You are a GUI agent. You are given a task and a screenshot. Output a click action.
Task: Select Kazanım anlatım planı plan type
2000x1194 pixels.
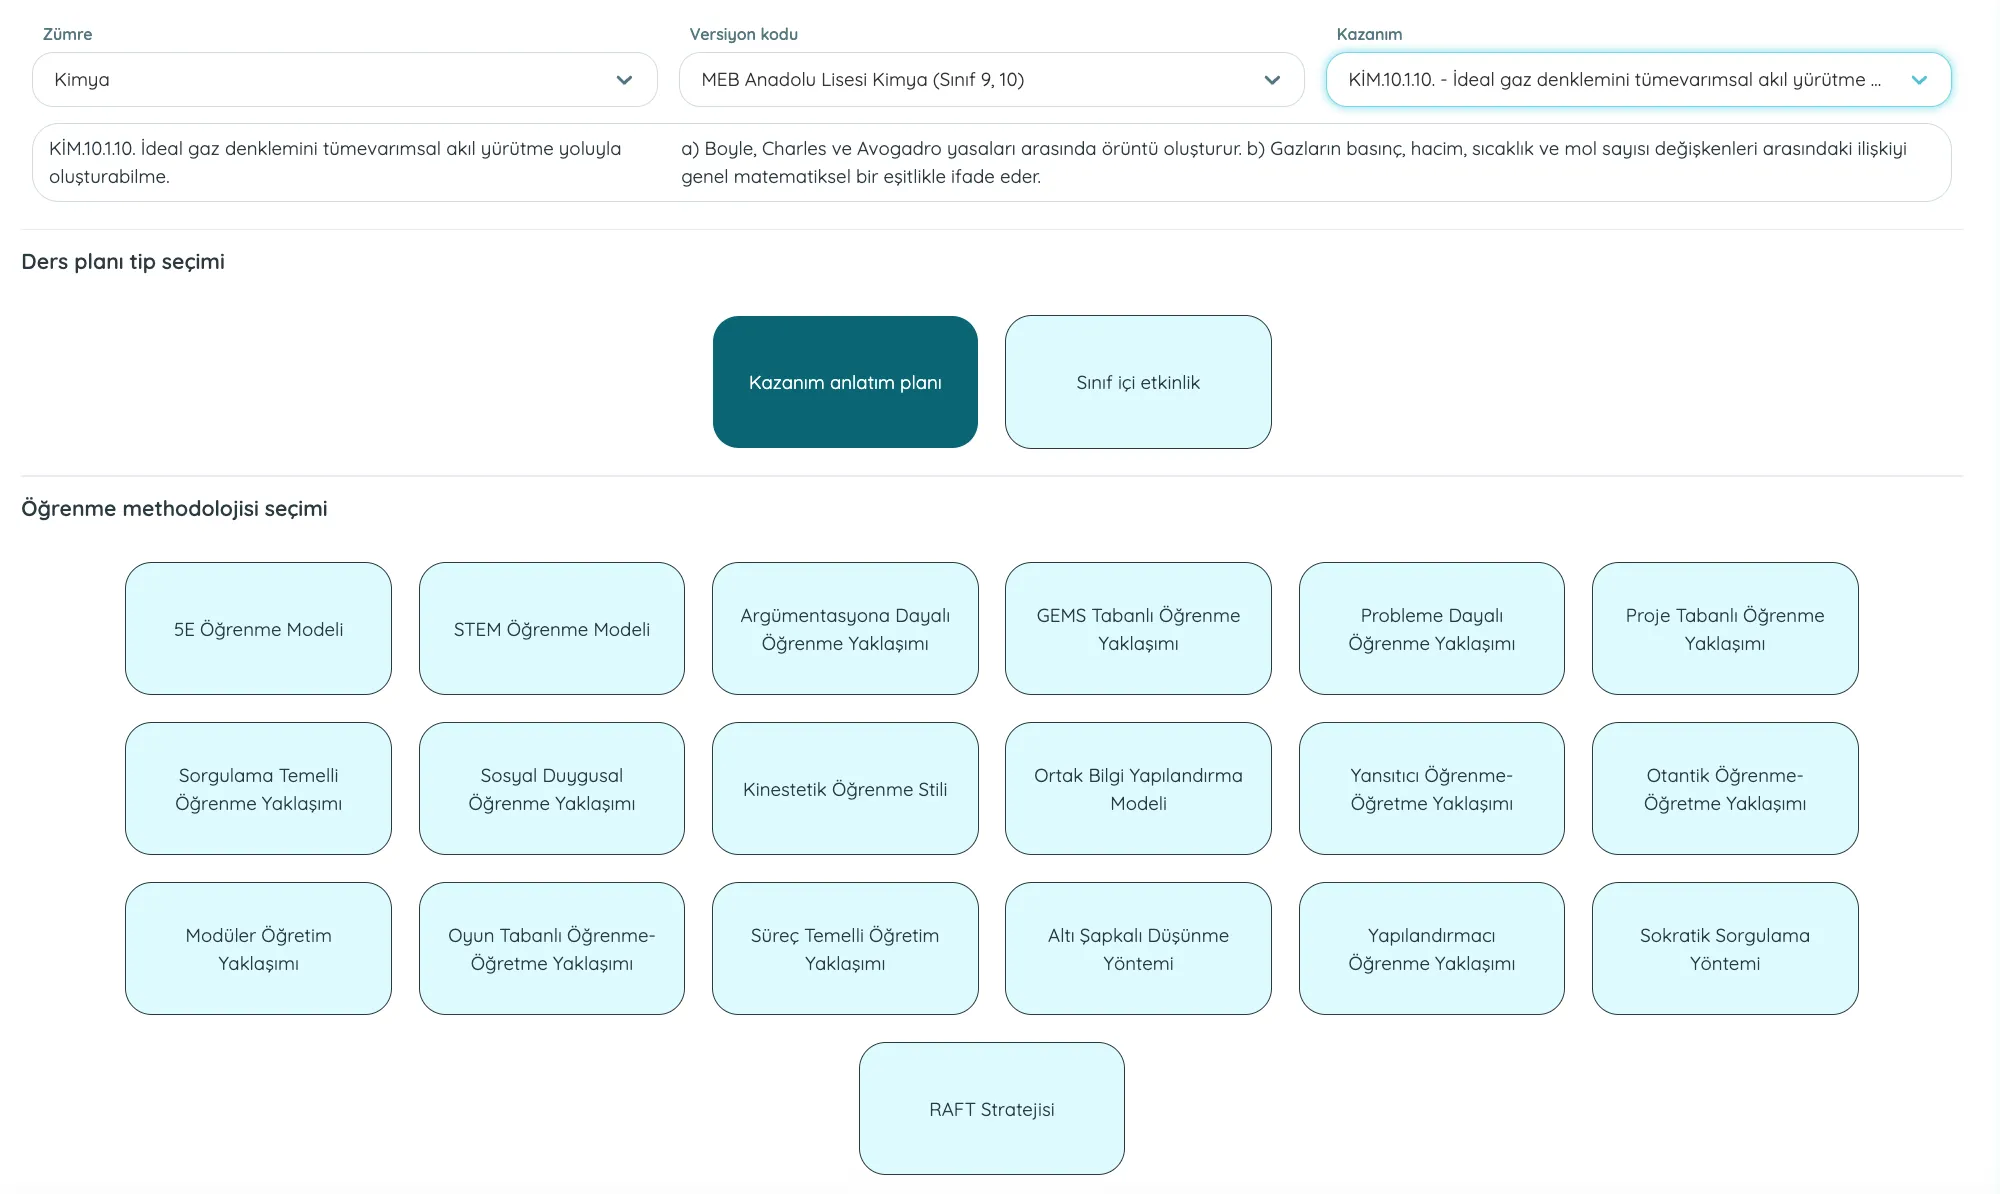coord(845,382)
